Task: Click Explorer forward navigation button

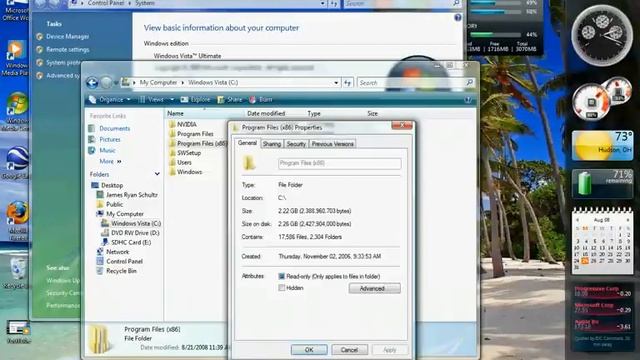Action: click(x=106, y=83)
